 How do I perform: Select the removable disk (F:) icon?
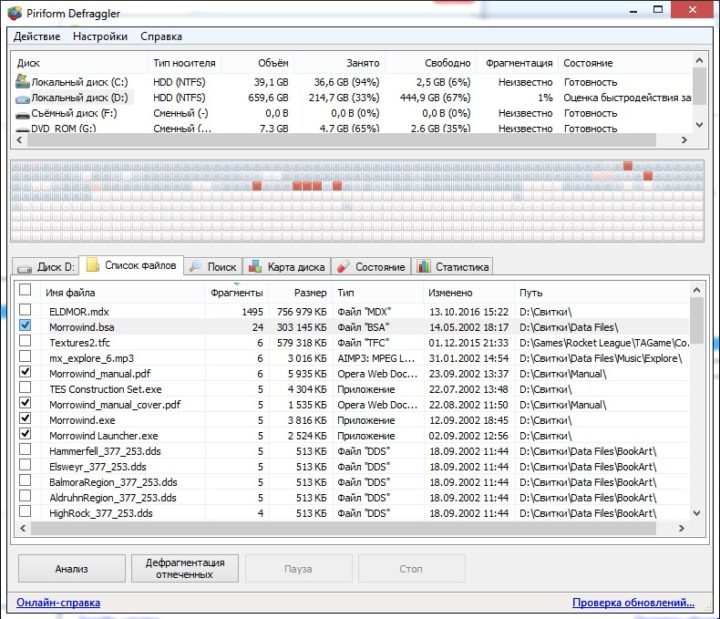(x=22, y=114)
